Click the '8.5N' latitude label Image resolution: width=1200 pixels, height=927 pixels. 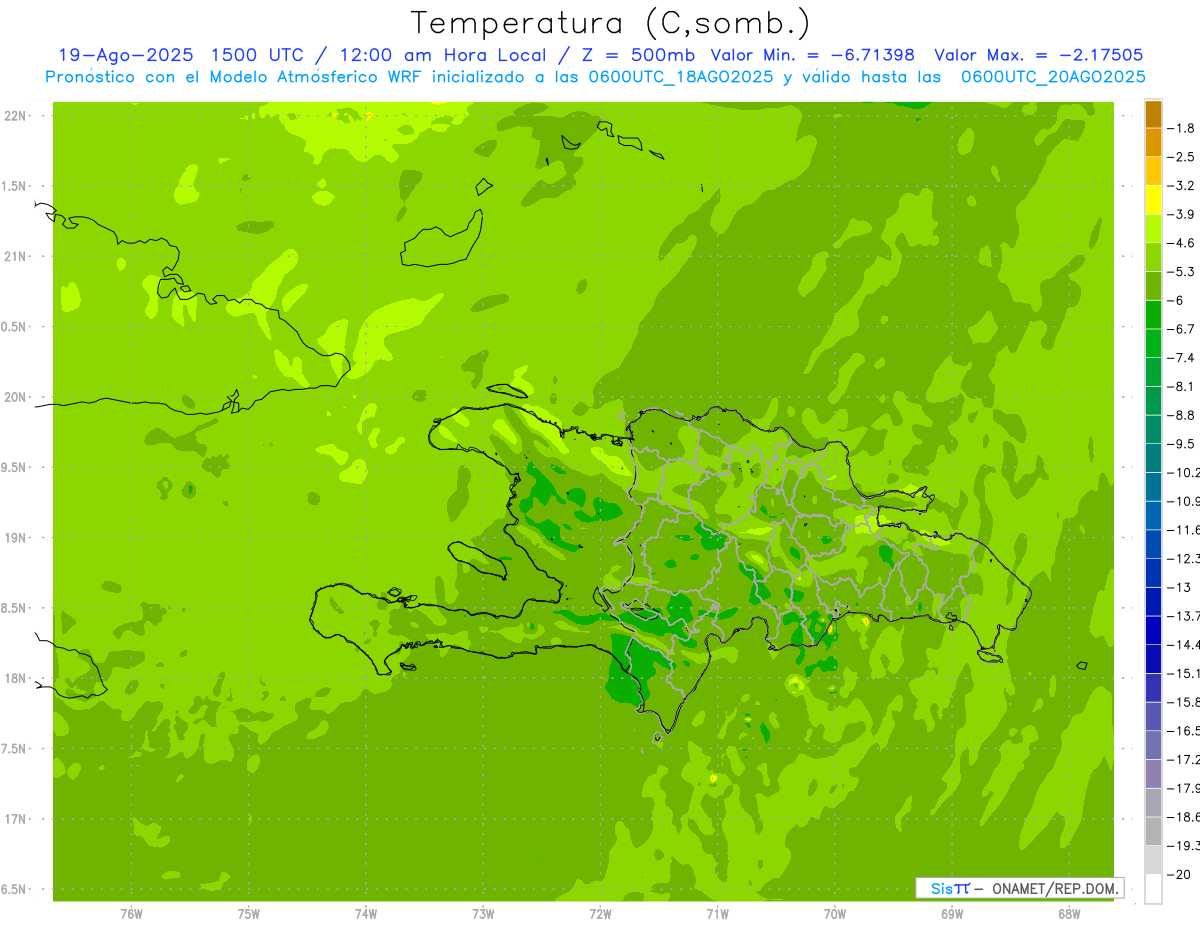point(15,609)
